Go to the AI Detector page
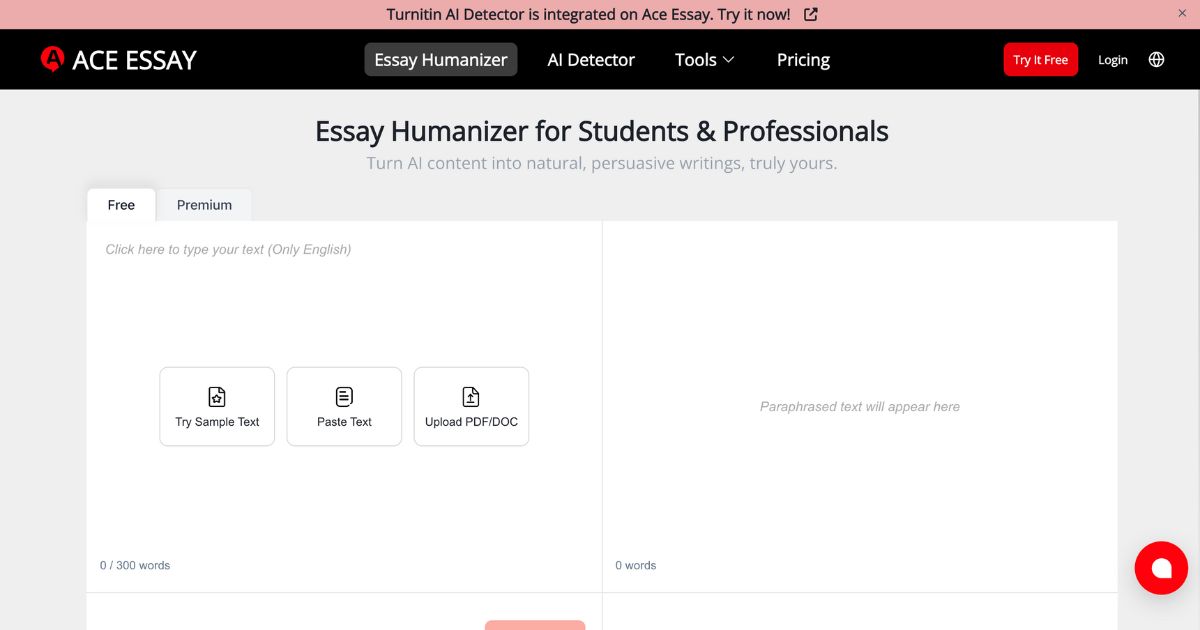This screenshot has width=1200, height=630. [x=591, y=59]
